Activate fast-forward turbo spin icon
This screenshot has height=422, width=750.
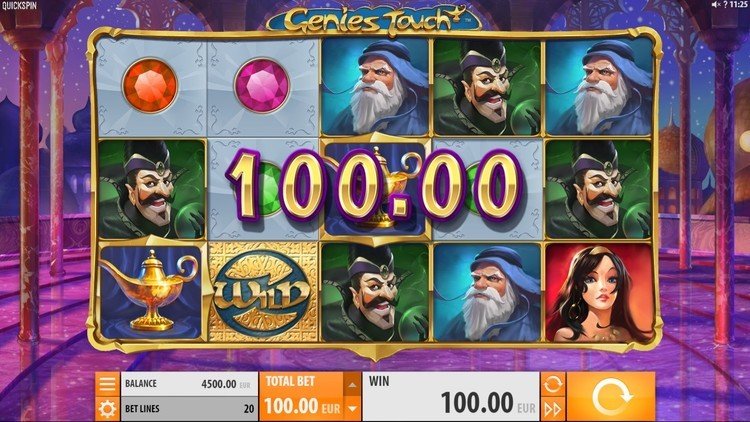point(552,410)
